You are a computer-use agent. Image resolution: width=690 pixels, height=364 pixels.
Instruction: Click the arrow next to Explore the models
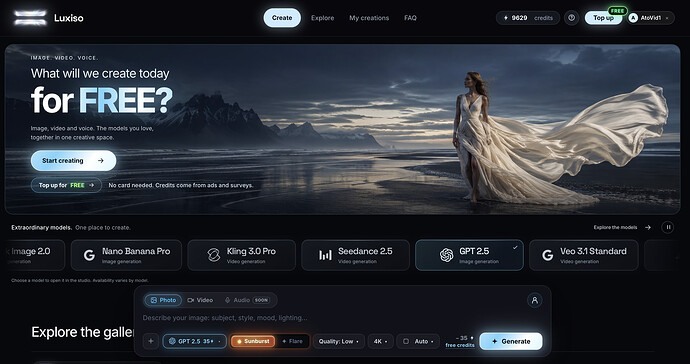point(648,228)
